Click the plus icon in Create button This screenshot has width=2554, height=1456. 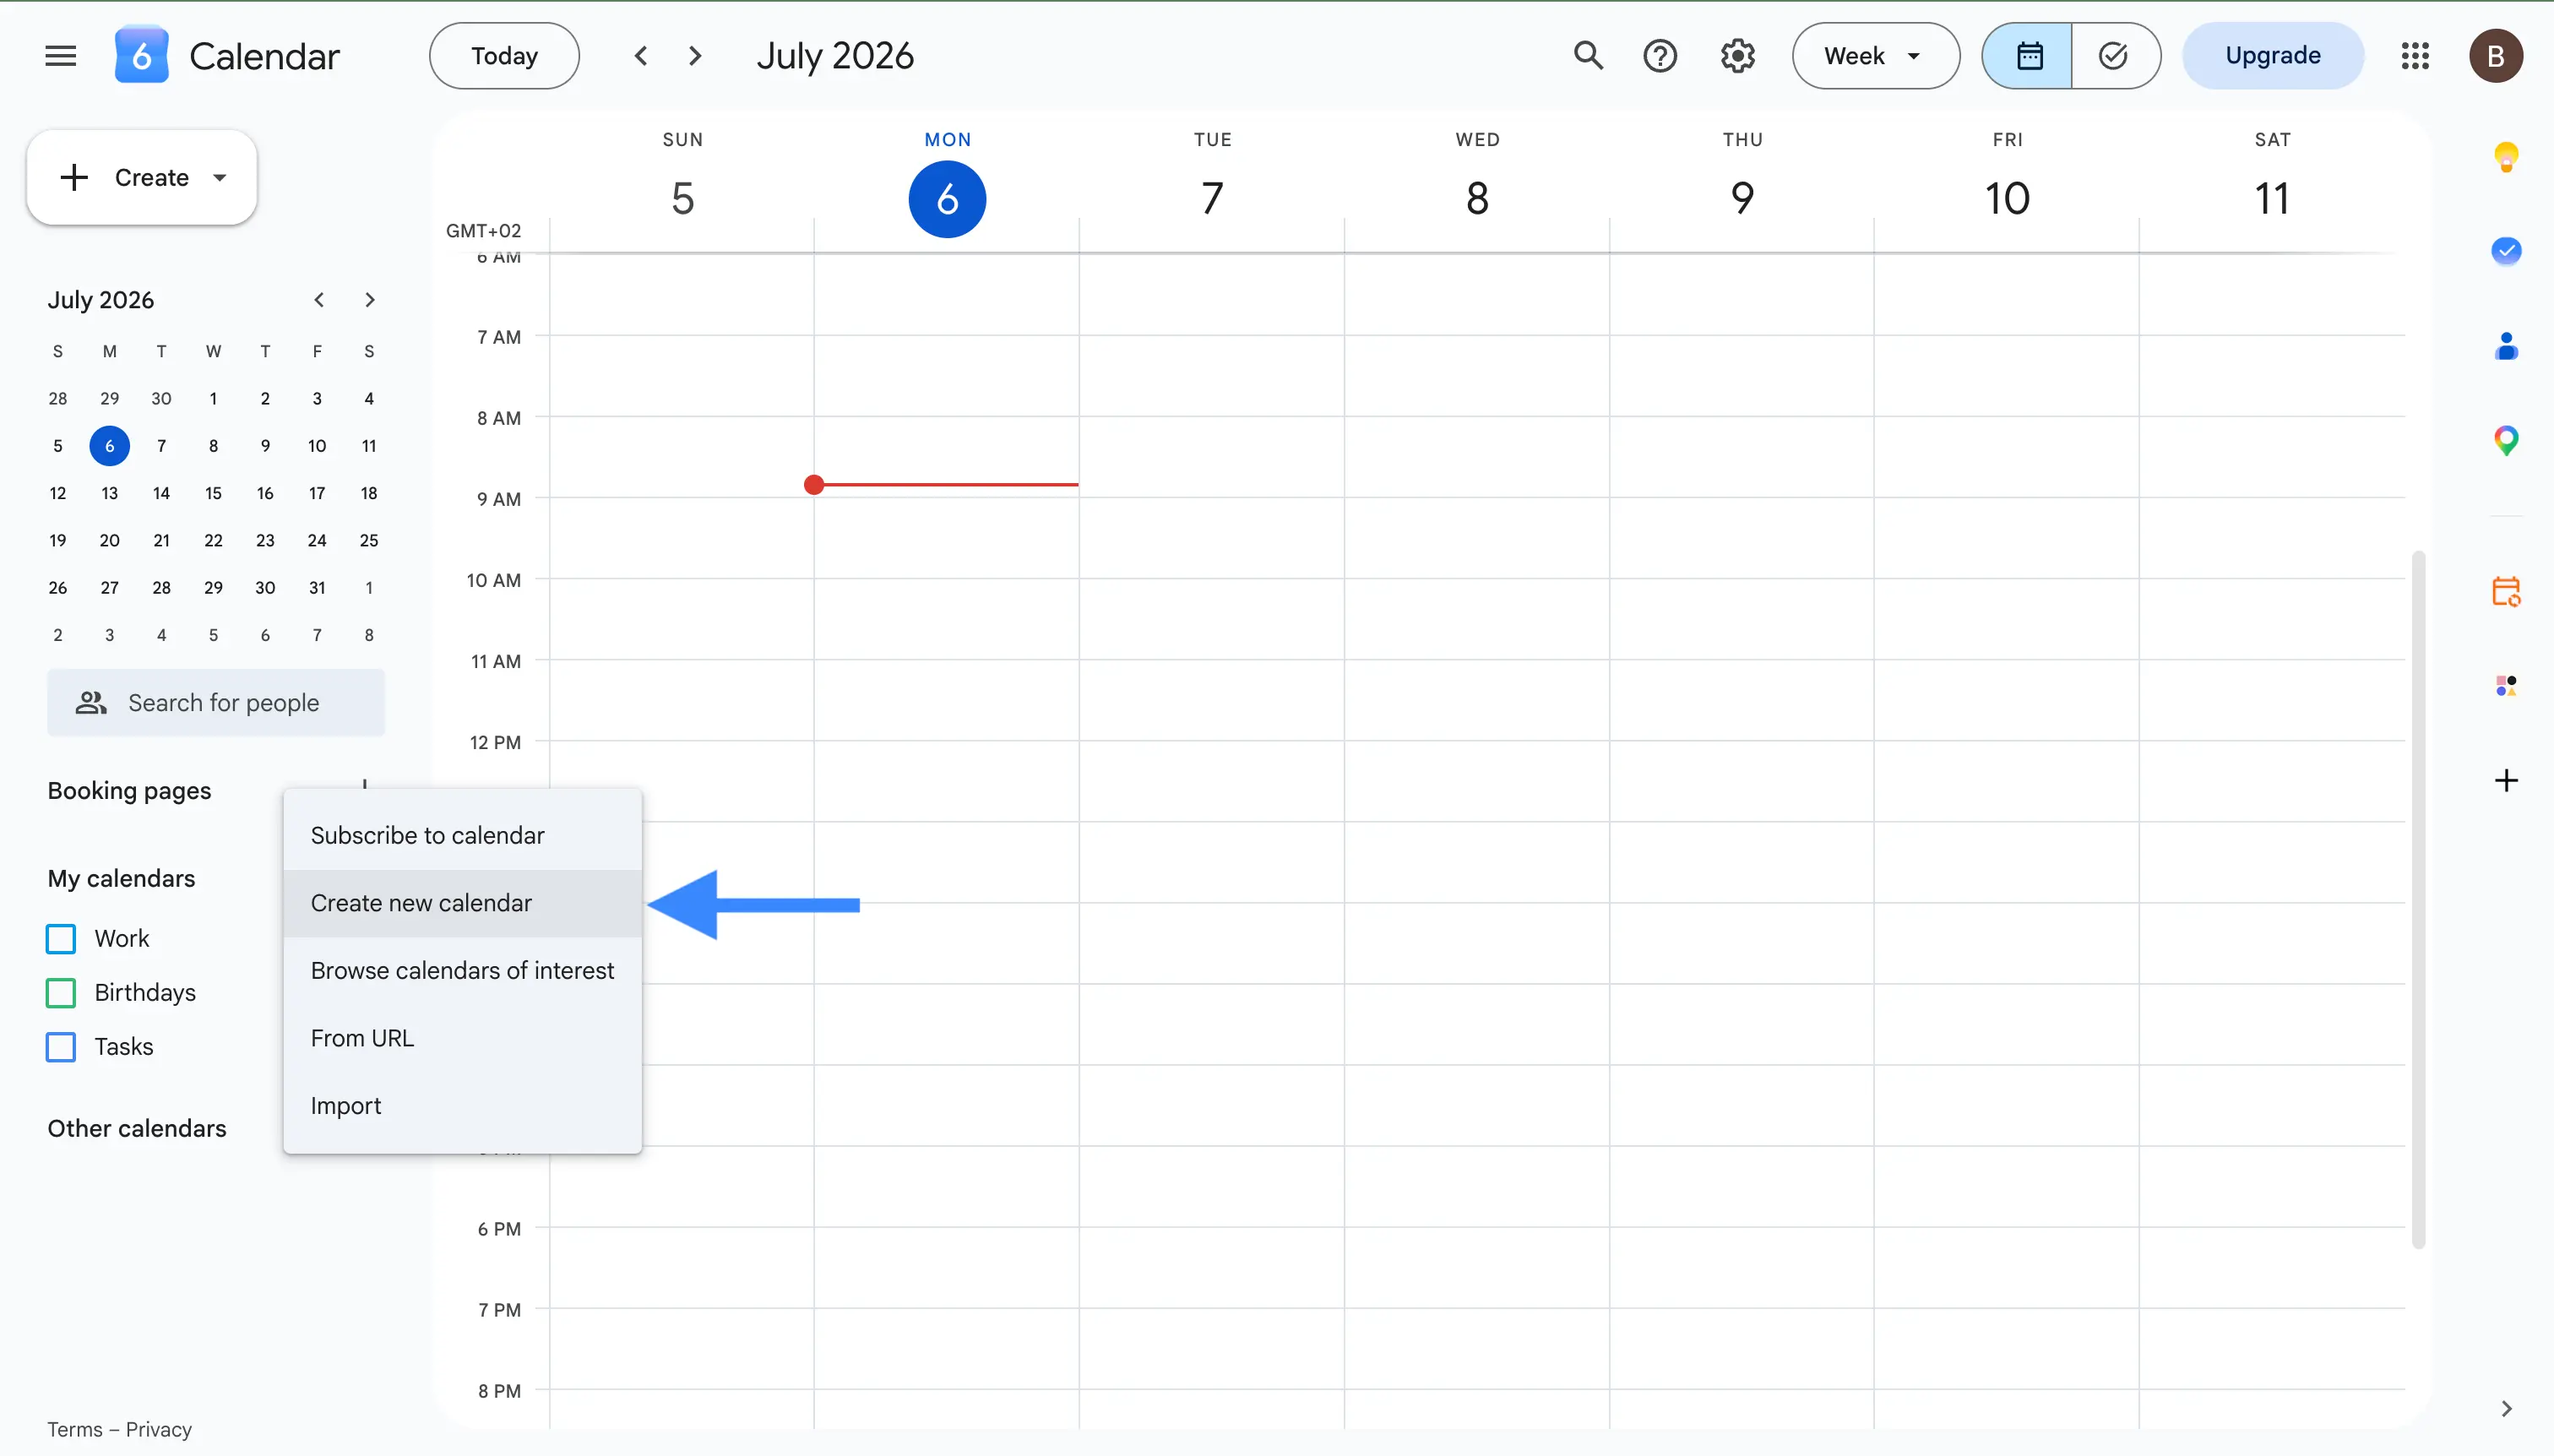(x=74, y=178)
